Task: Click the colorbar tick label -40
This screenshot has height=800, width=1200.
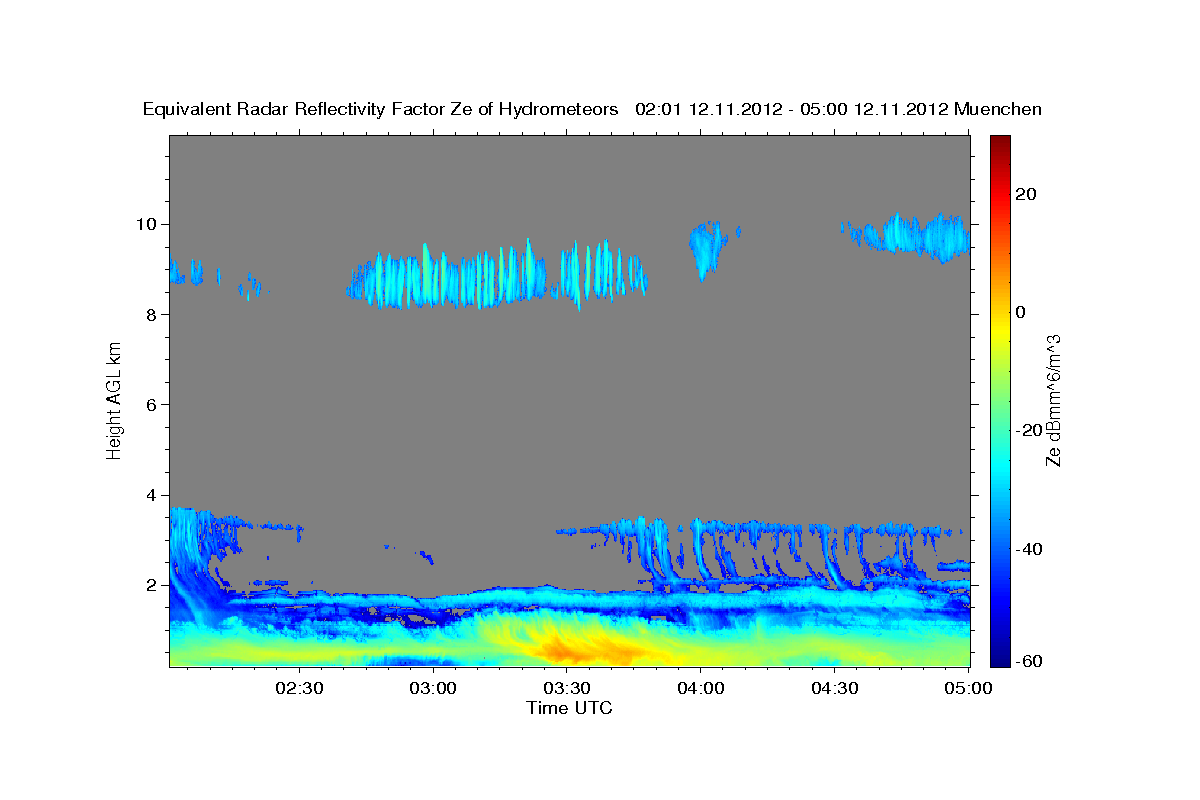Action: (x=1029, y=548)
